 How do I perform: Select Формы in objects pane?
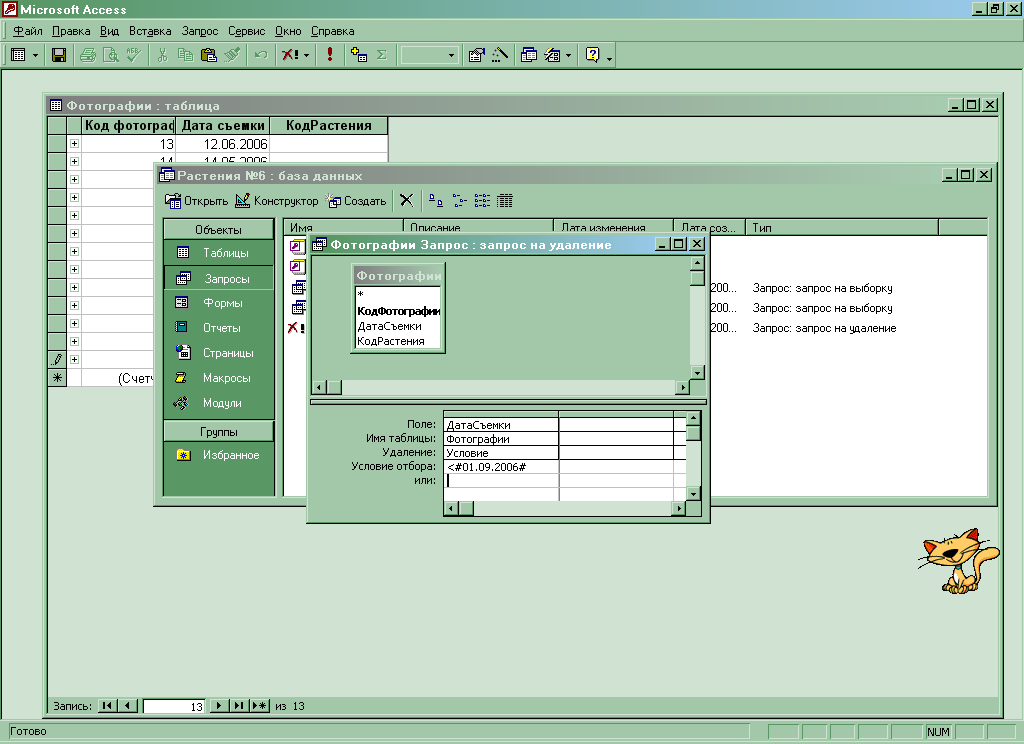click(219, 303)
